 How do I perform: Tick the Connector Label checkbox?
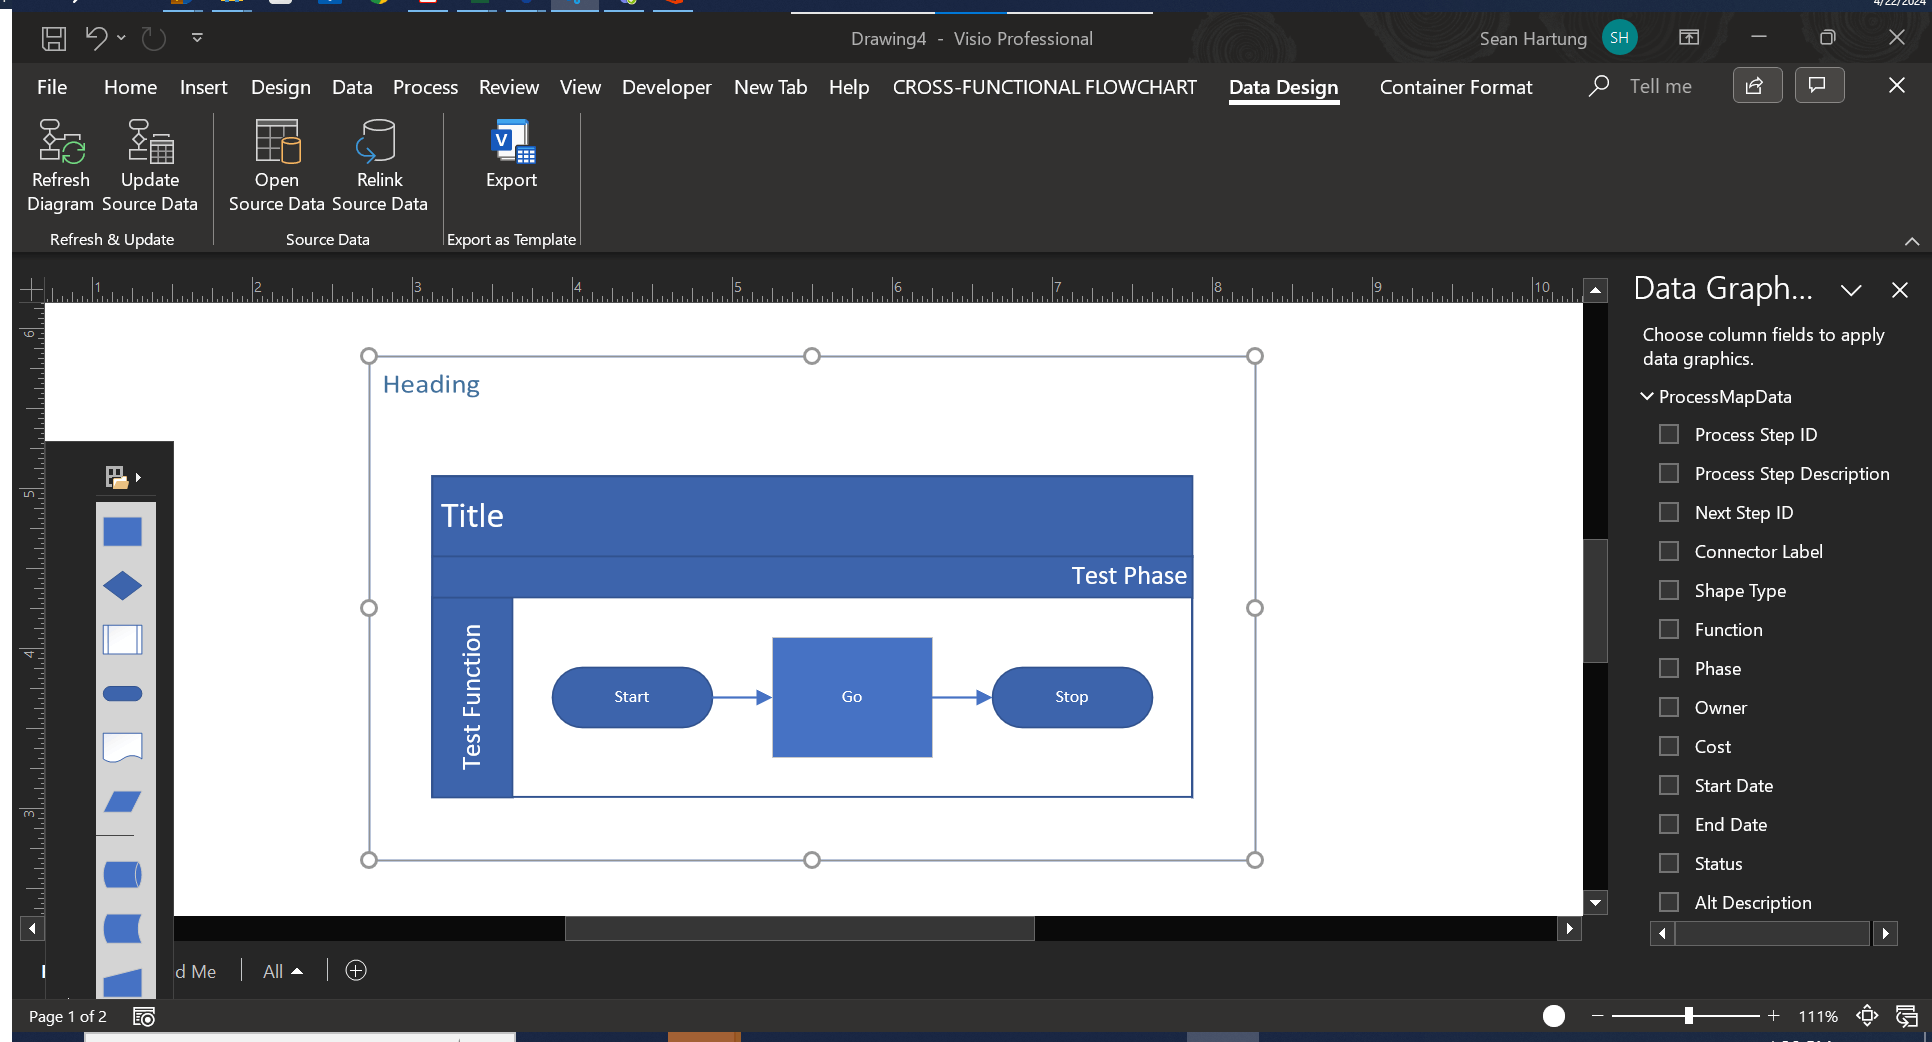(x=1669, y=552)
